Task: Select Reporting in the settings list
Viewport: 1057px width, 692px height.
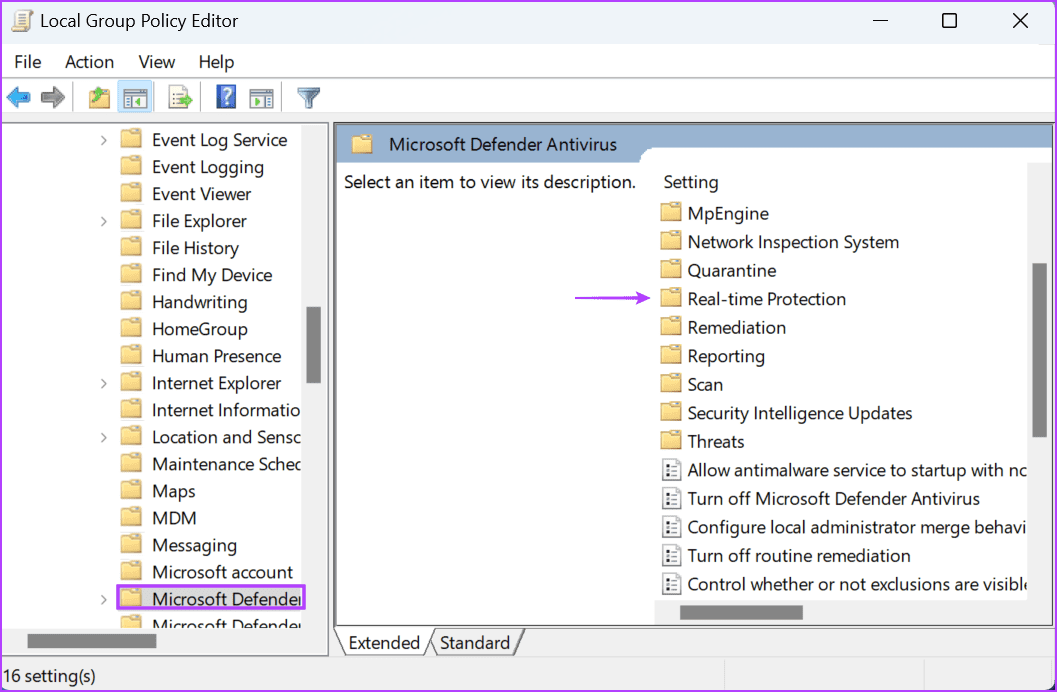Action: point(726,356)
